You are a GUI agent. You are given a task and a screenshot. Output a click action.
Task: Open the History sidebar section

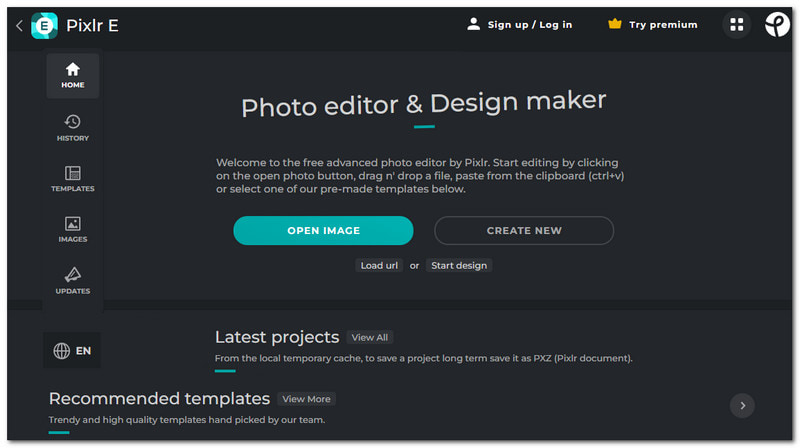(x=72, y=127)
